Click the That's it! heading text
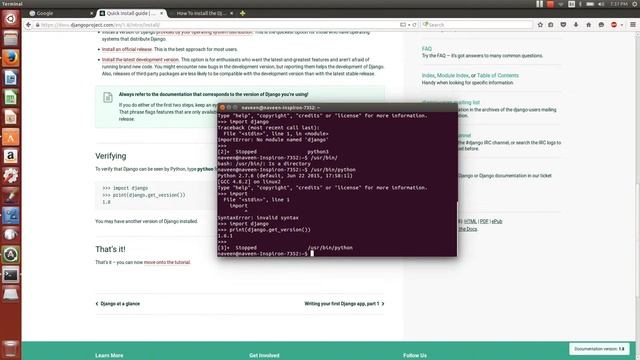Viewport: 640px width, 360px height. (x=110, y=249)
